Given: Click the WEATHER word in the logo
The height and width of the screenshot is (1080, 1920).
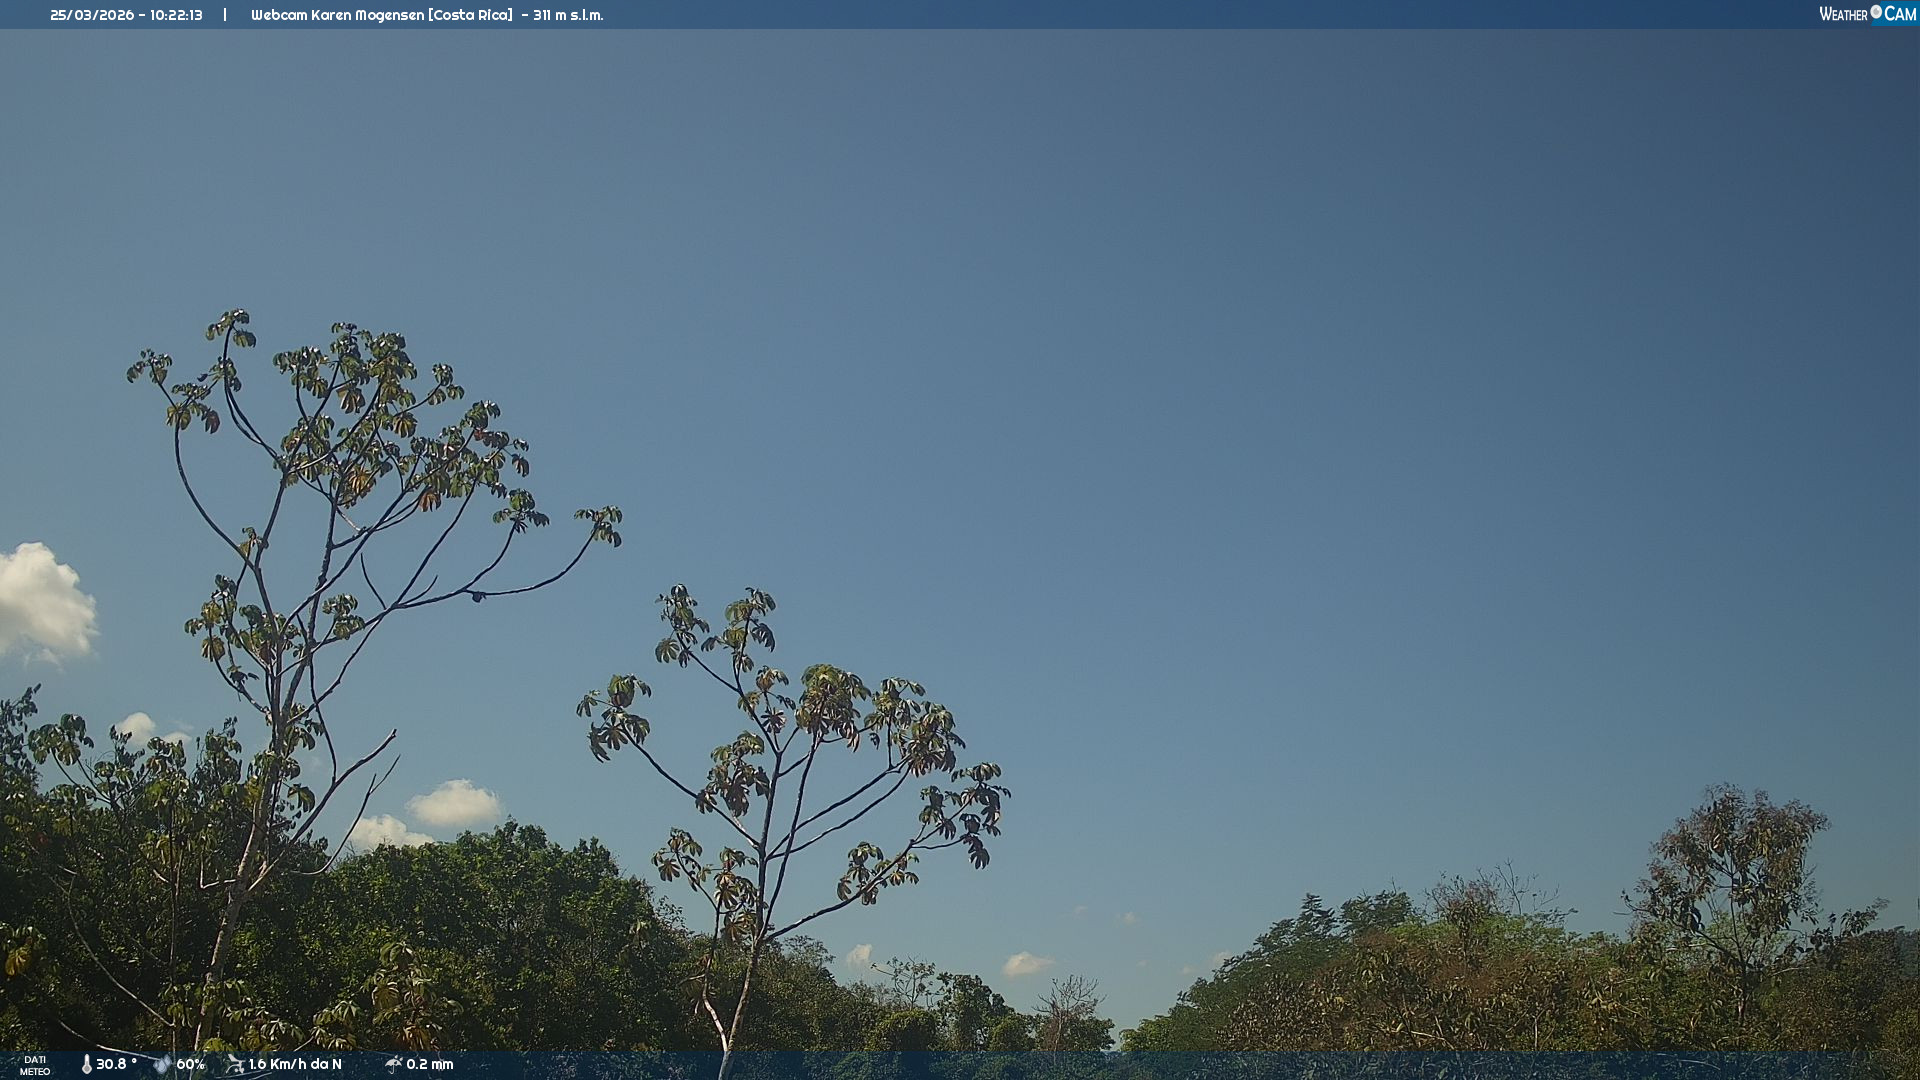Looking at the screenshot, I should (x=1843, y=14).
